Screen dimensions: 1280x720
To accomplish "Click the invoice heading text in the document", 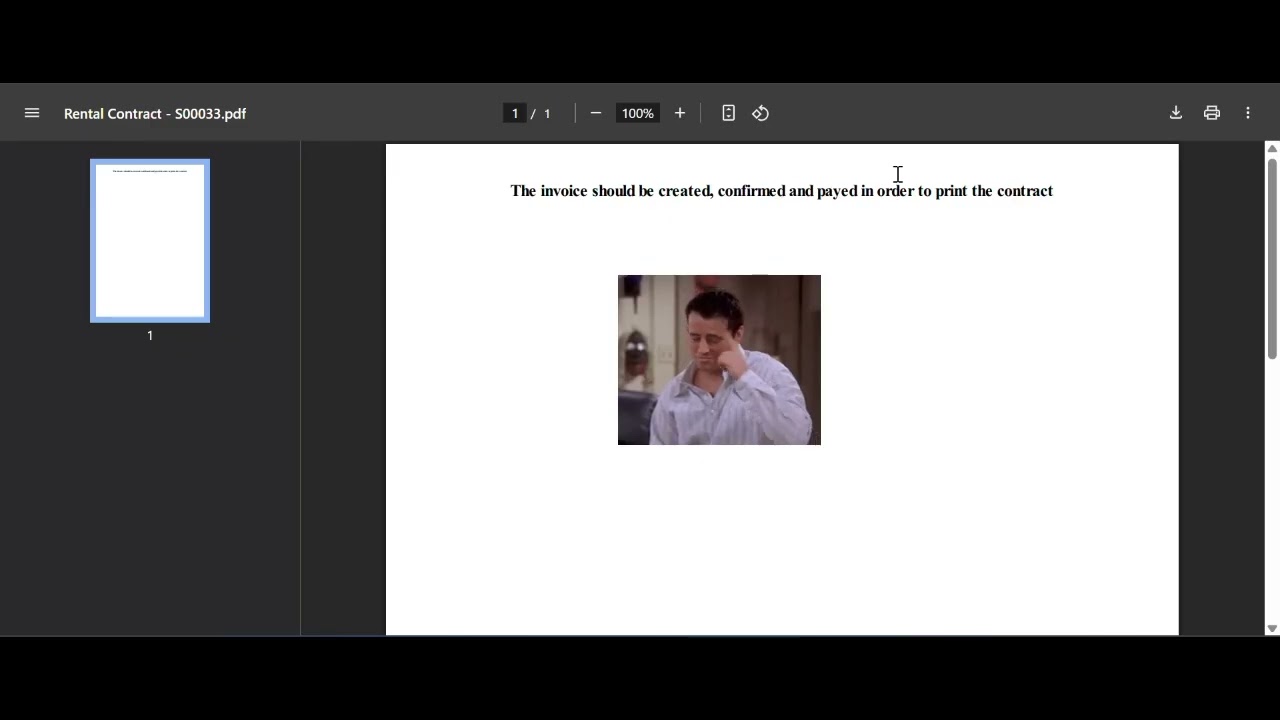I will (782, 191).
